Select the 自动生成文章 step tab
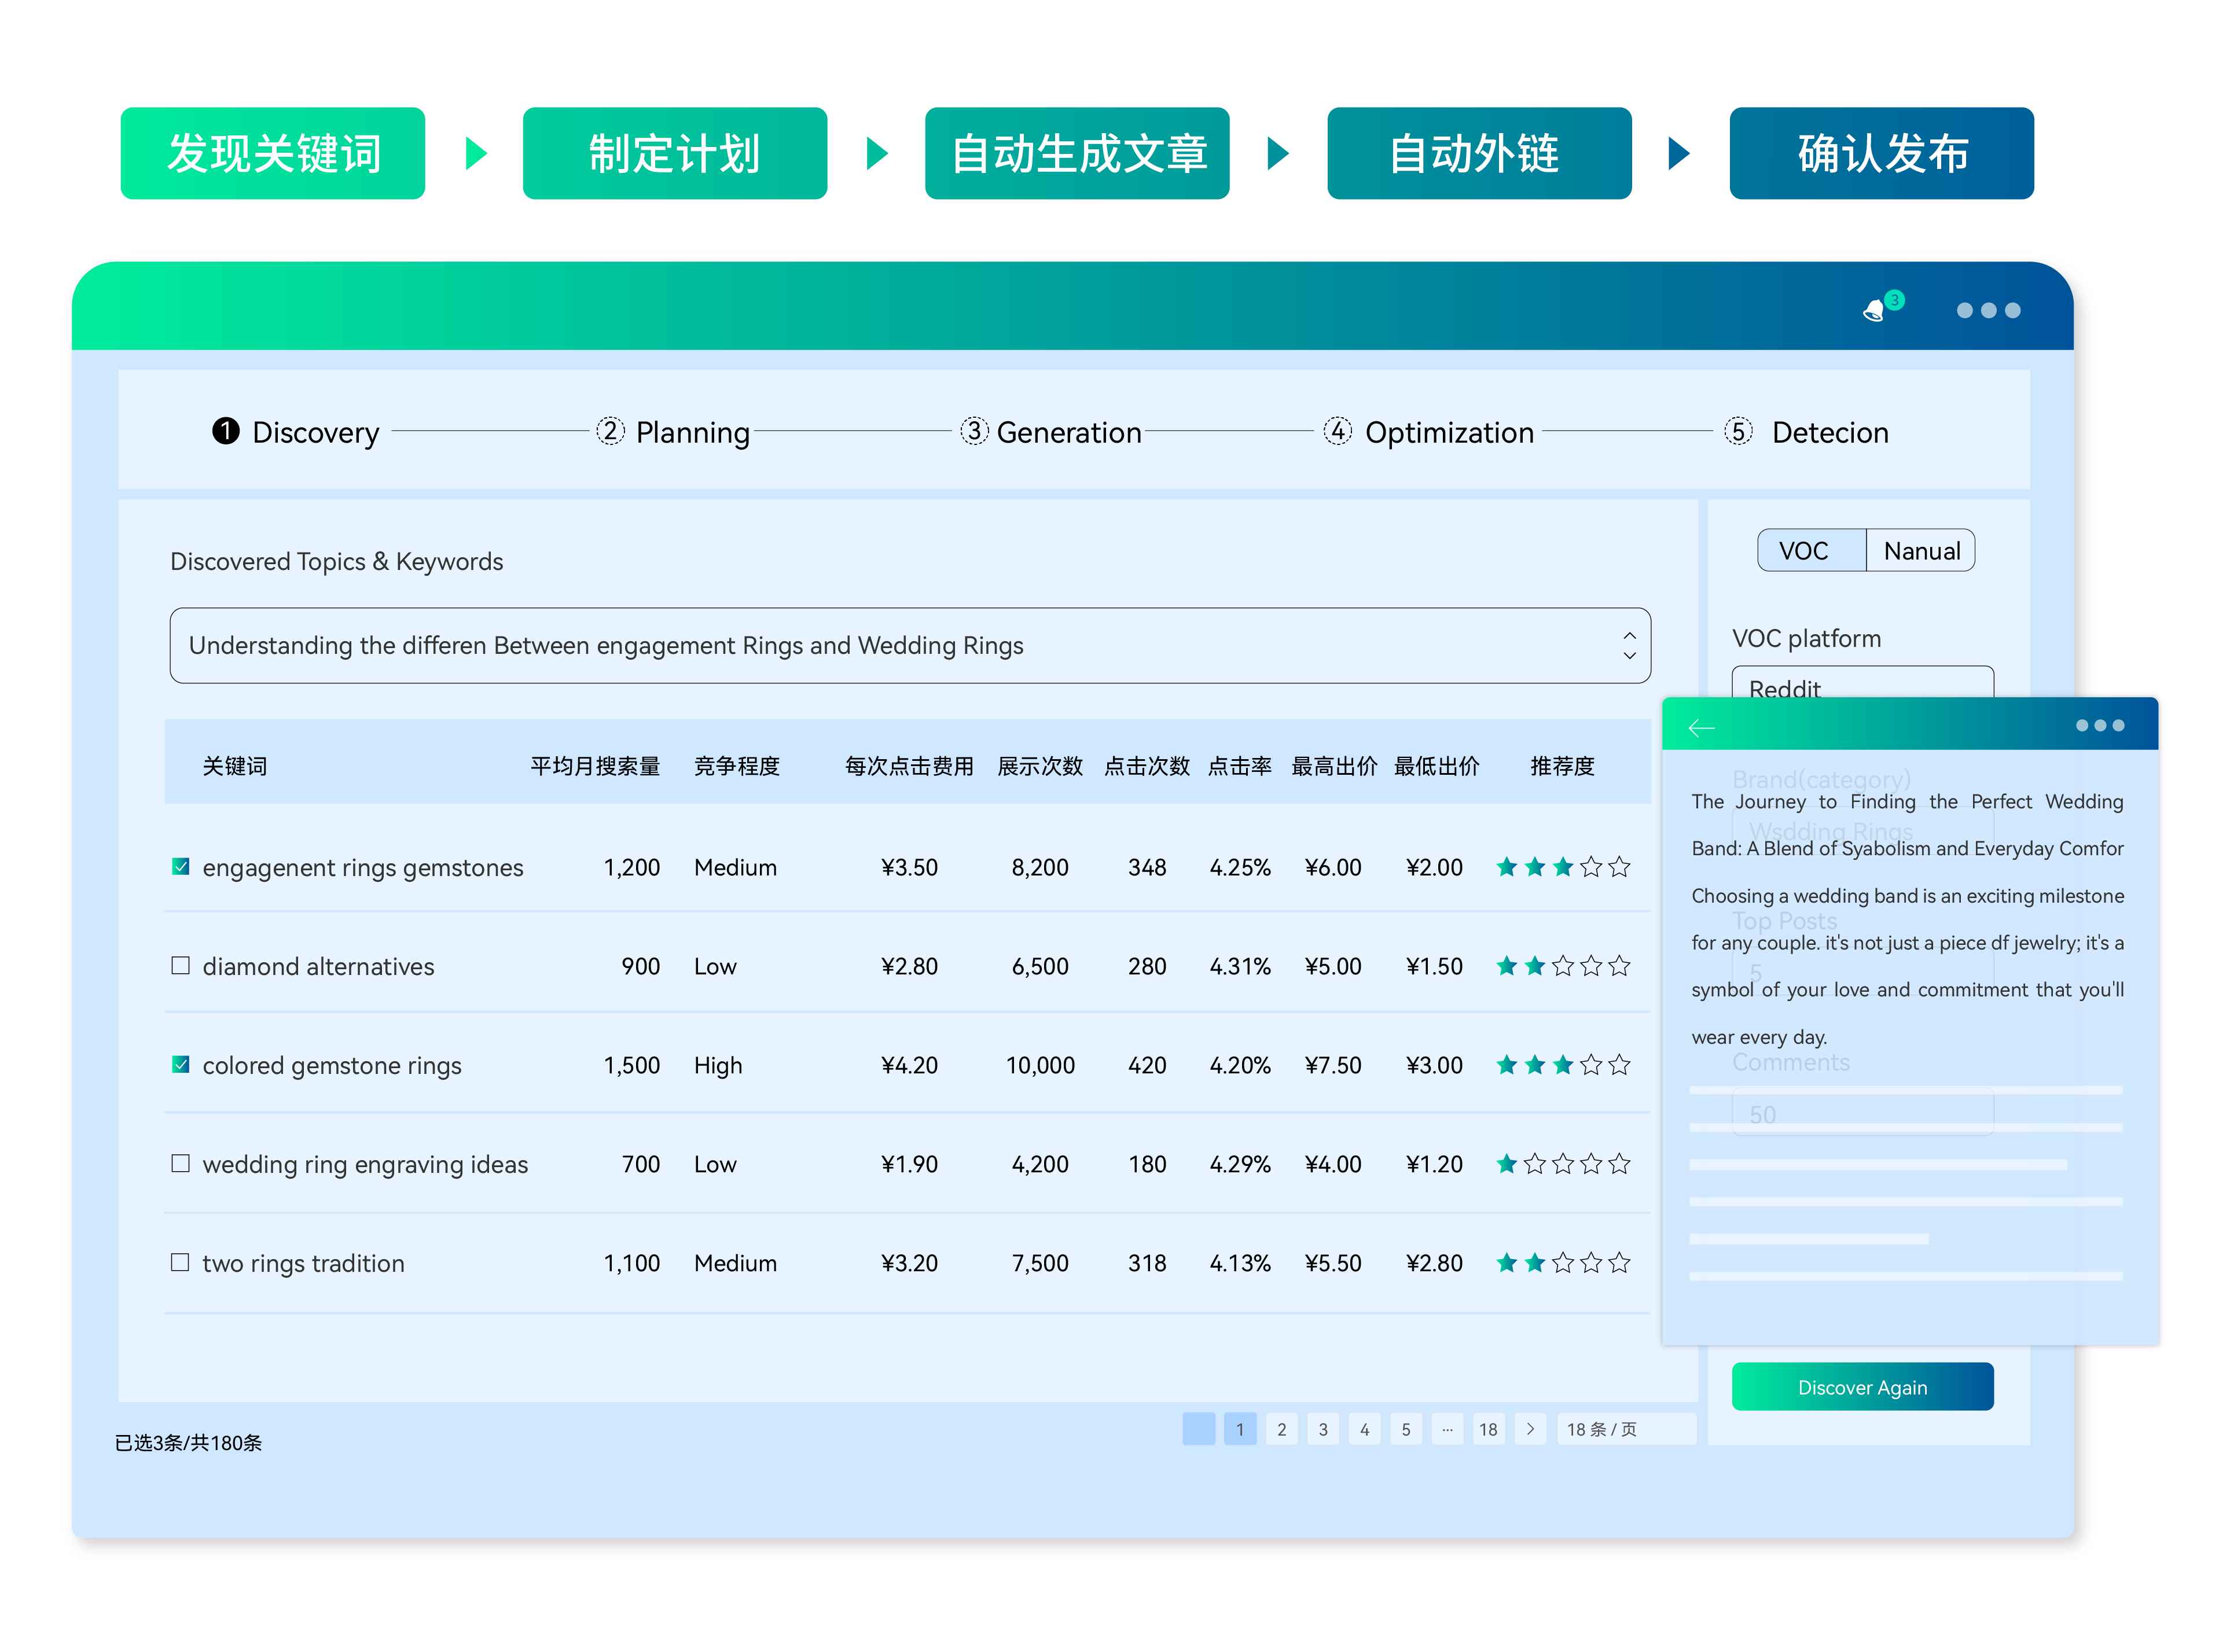The width and height of the screenshot is (2219, 1652). coord(1077,153)
